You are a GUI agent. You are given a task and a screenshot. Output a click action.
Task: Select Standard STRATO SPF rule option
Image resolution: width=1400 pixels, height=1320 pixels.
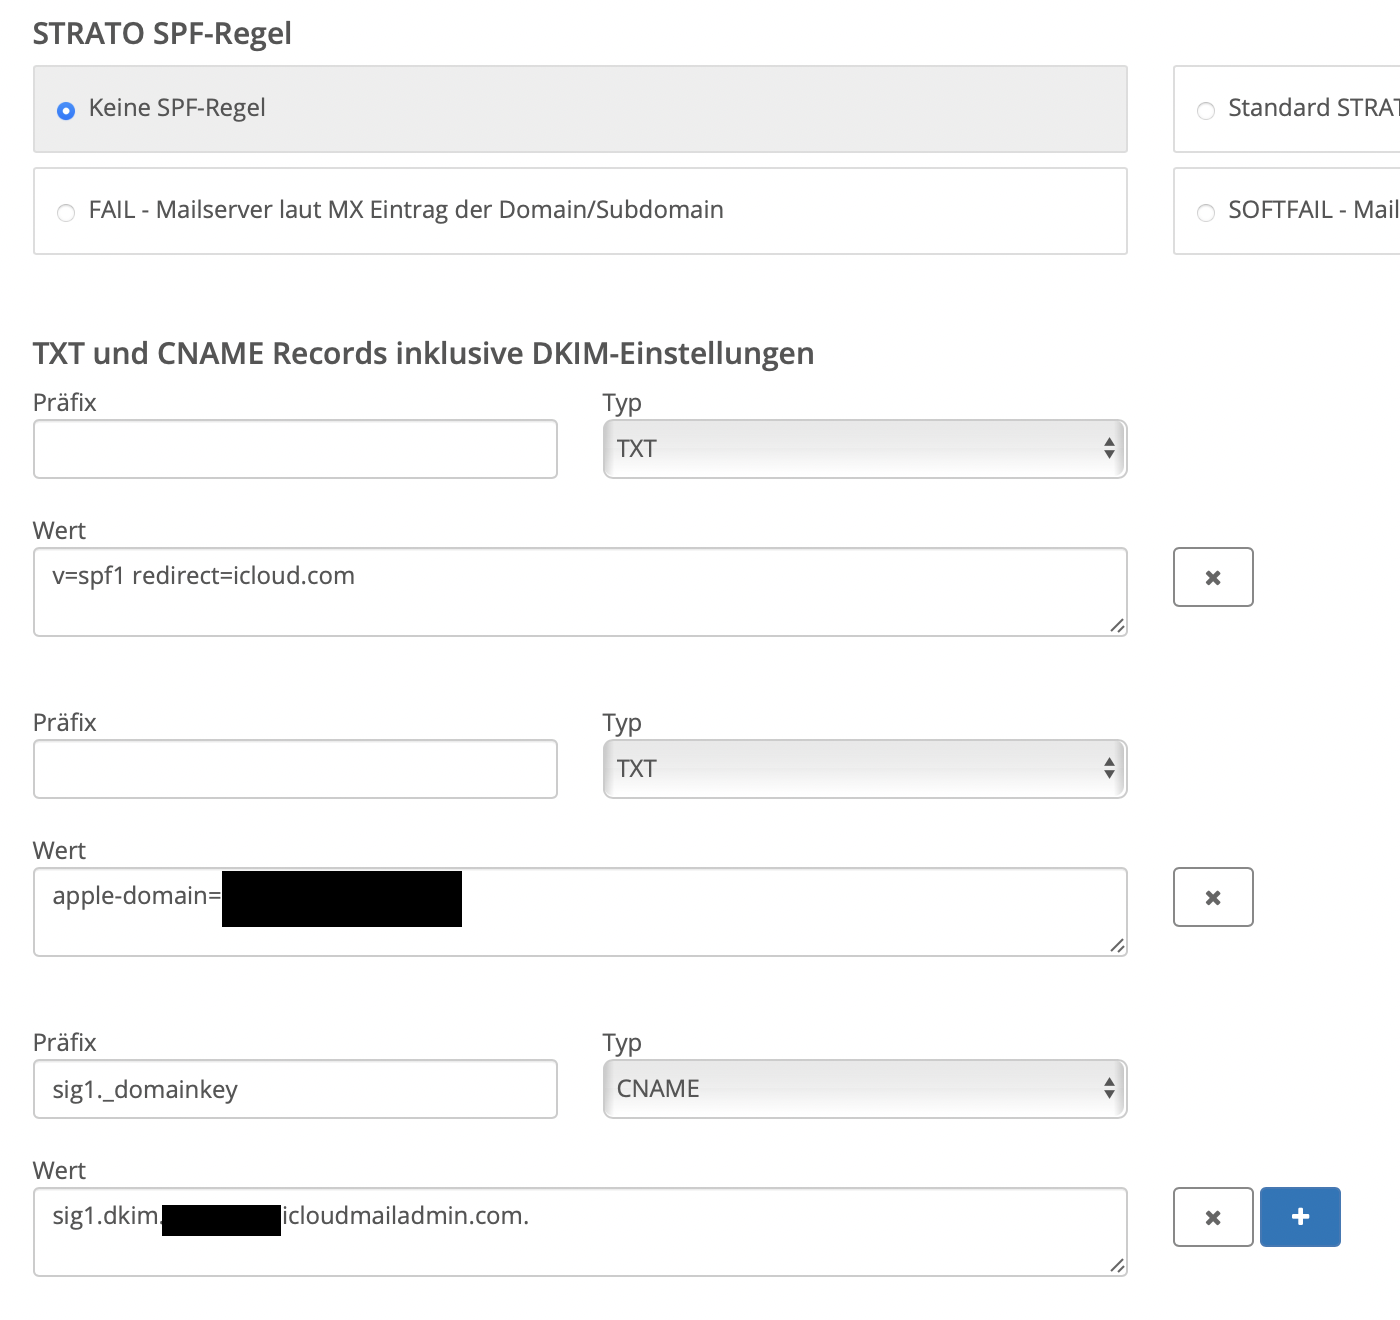tap(1206, 111)
